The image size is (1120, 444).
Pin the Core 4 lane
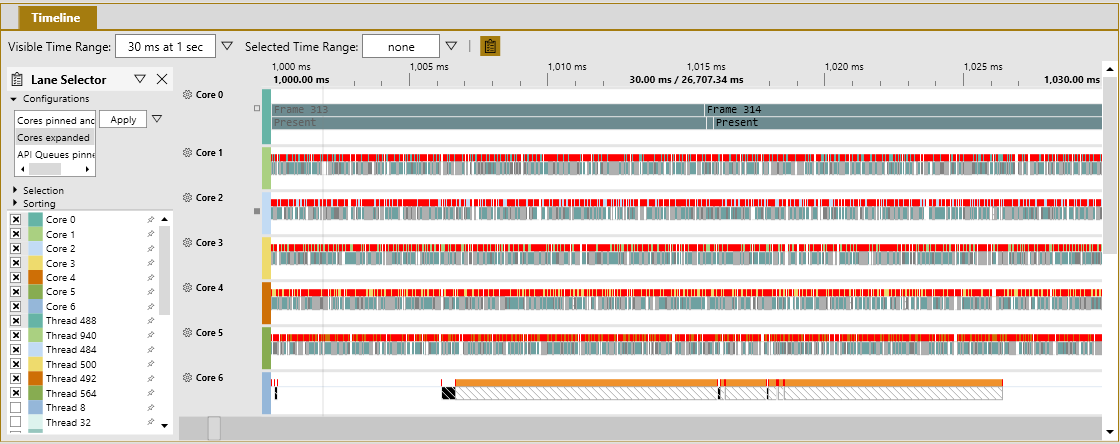(150, 278)
